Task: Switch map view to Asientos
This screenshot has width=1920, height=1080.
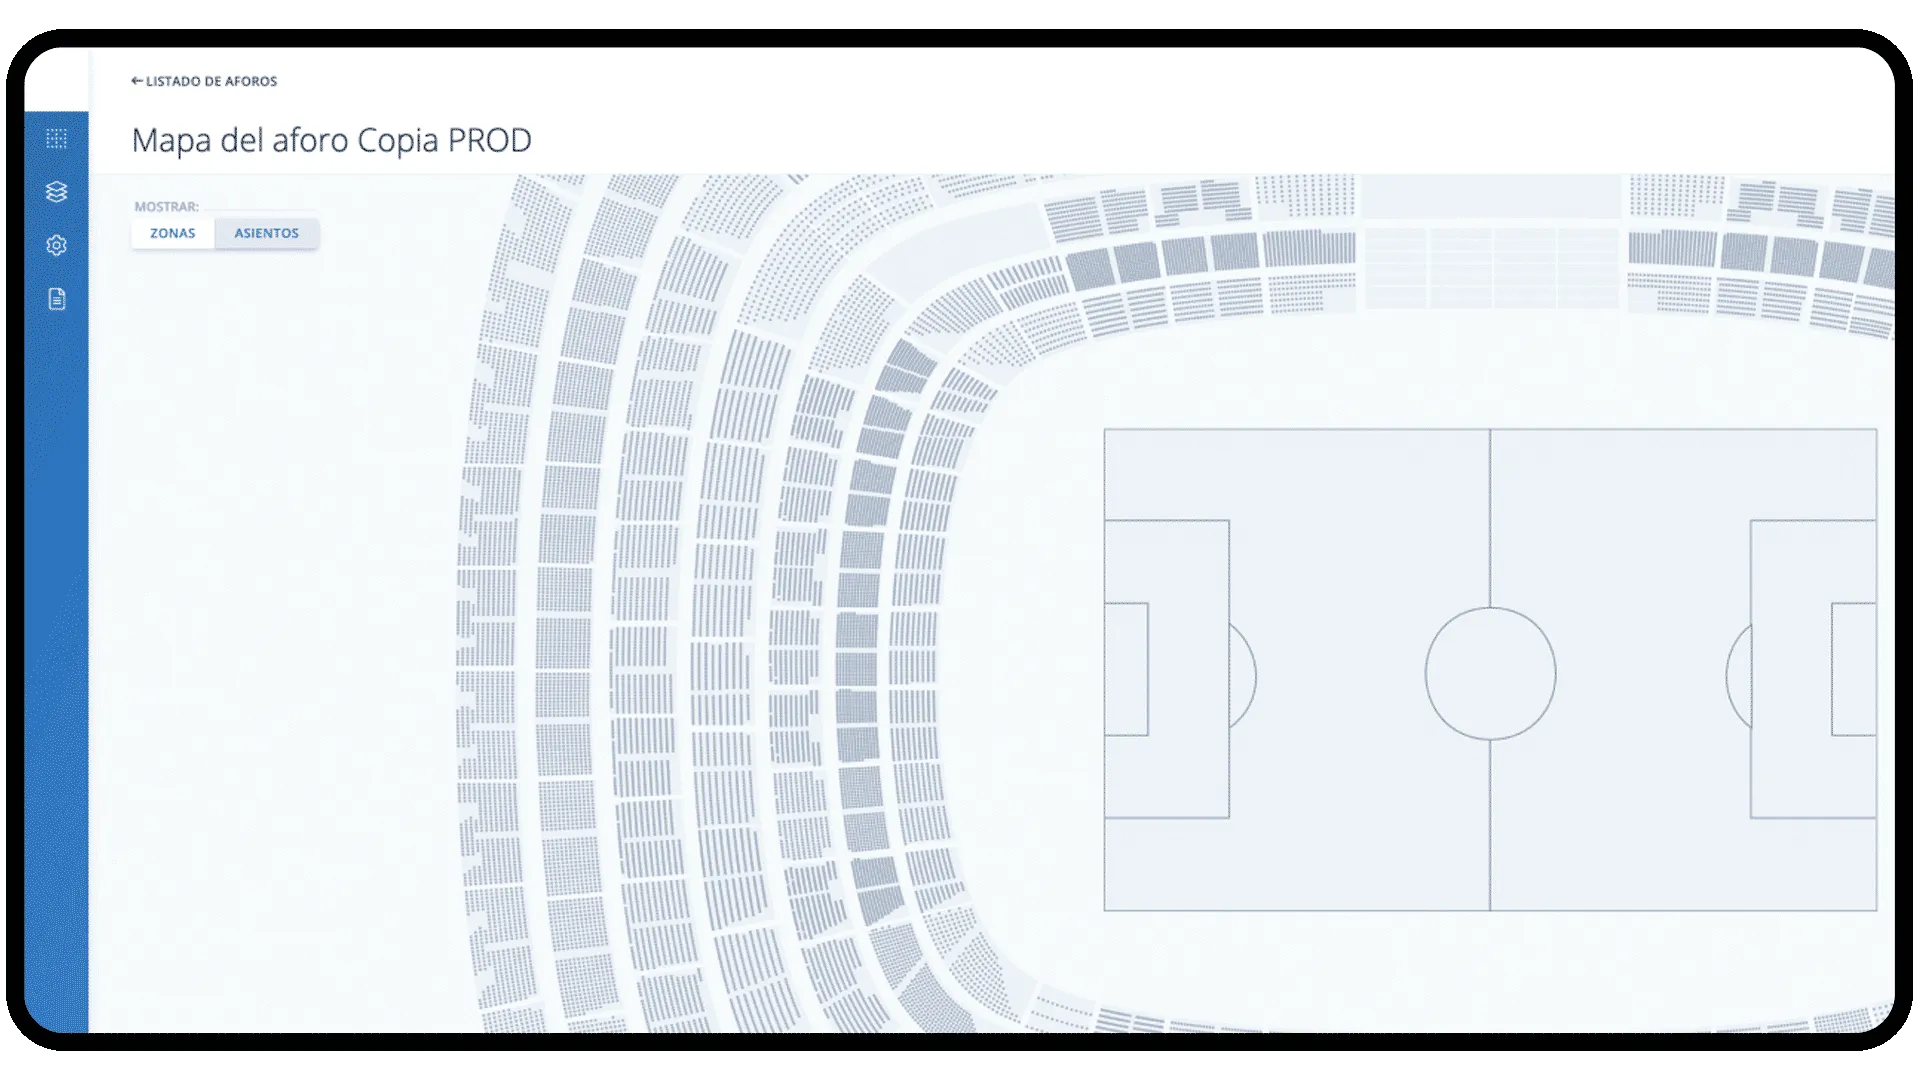Action: [266, 233]
